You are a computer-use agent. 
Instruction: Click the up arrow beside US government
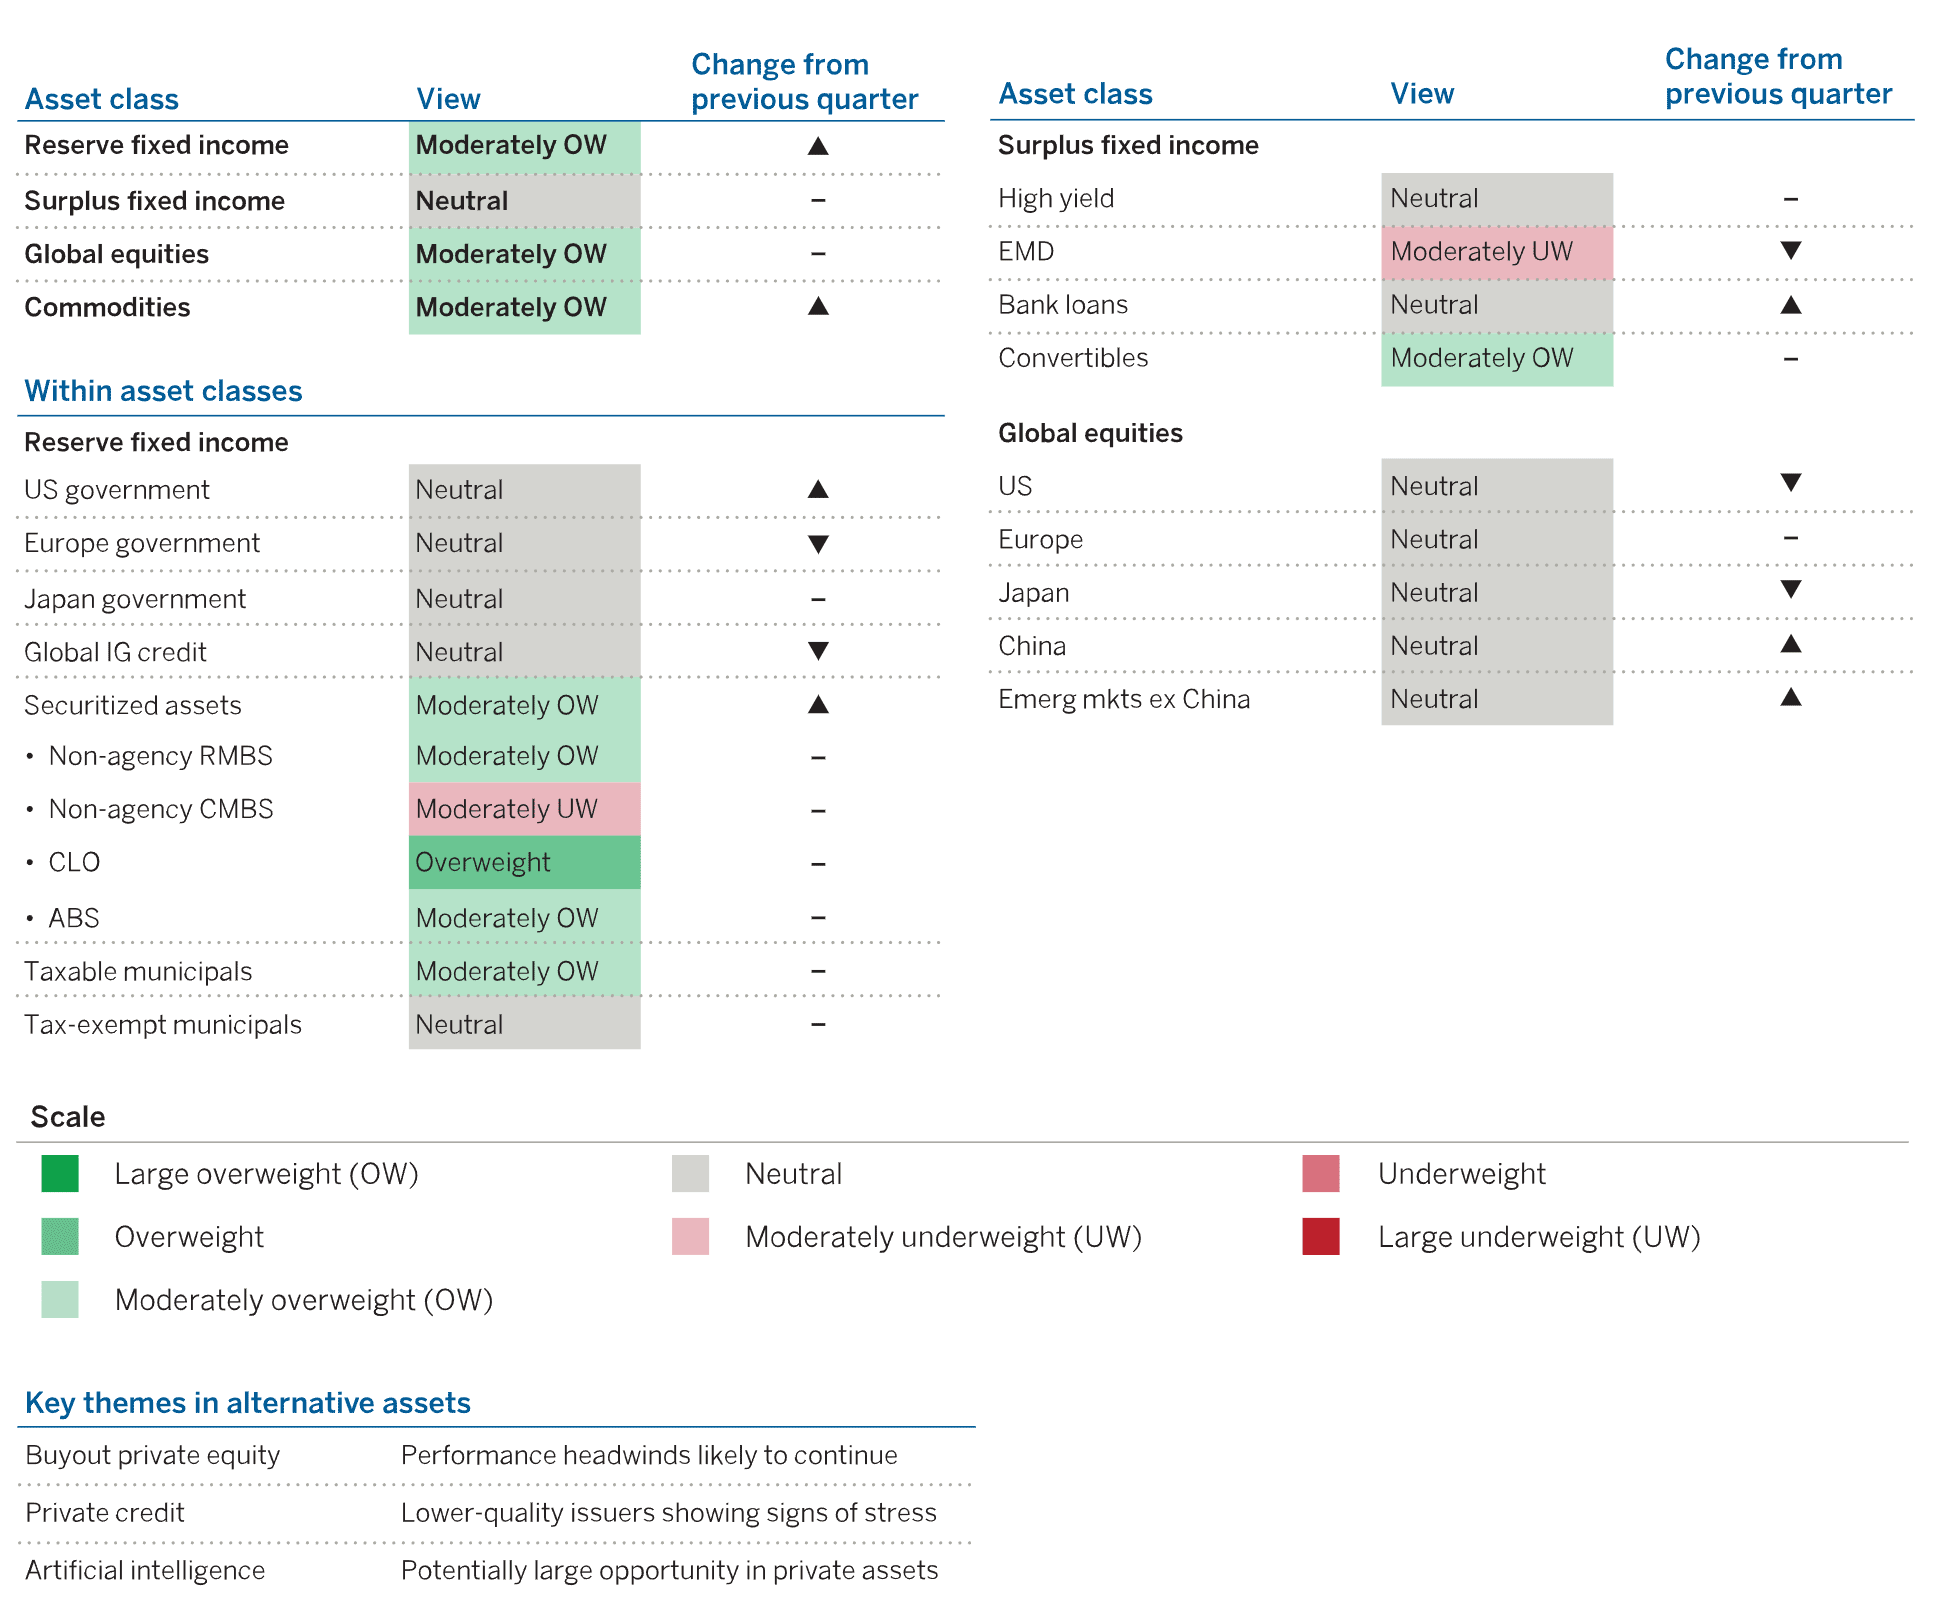tap(818, 489)
